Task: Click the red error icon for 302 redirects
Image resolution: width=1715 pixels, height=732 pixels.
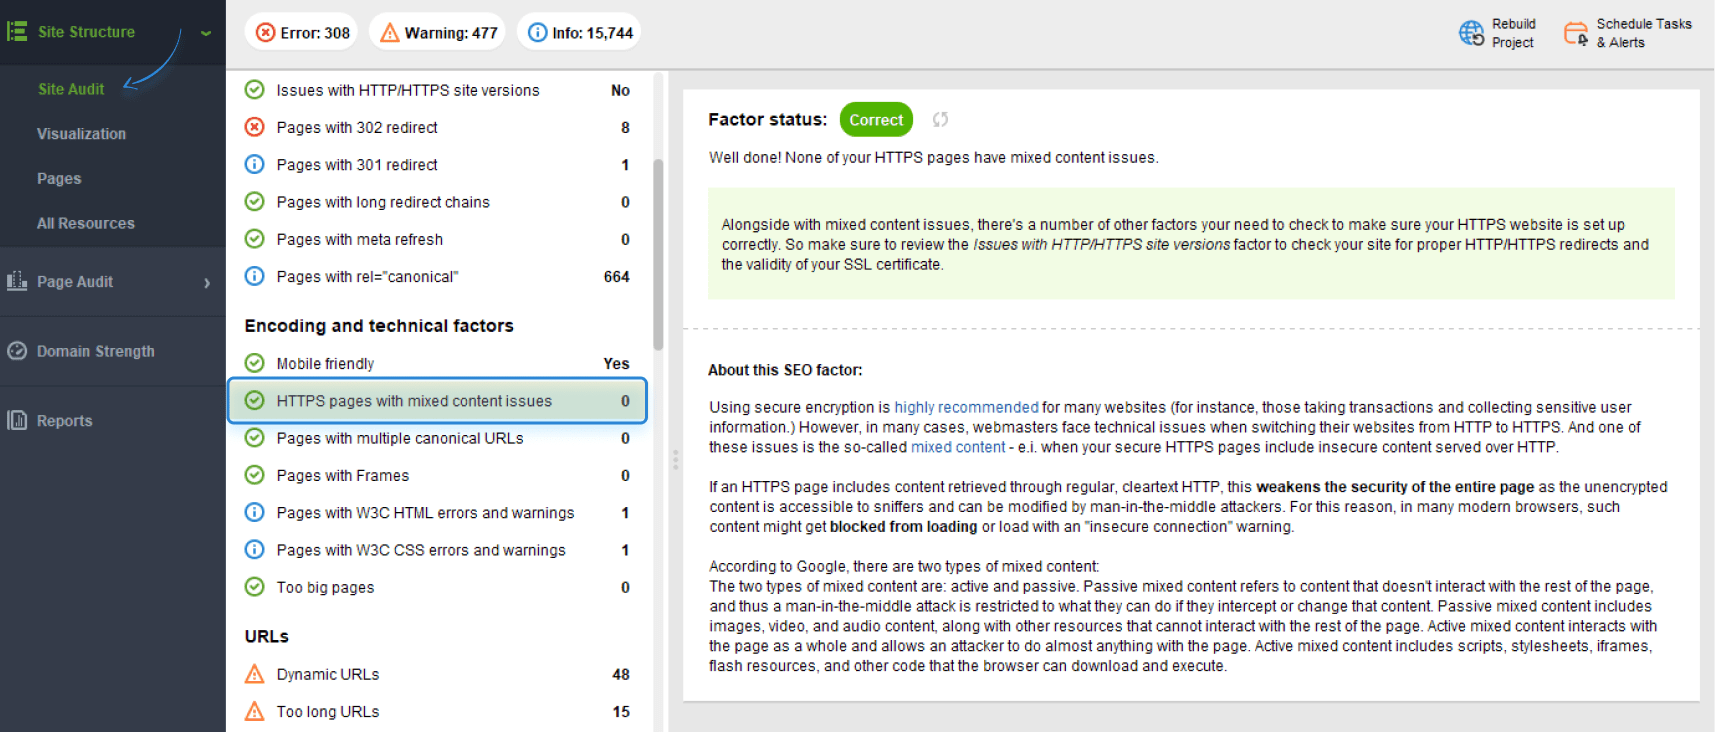Action: [x=255, y=127]
